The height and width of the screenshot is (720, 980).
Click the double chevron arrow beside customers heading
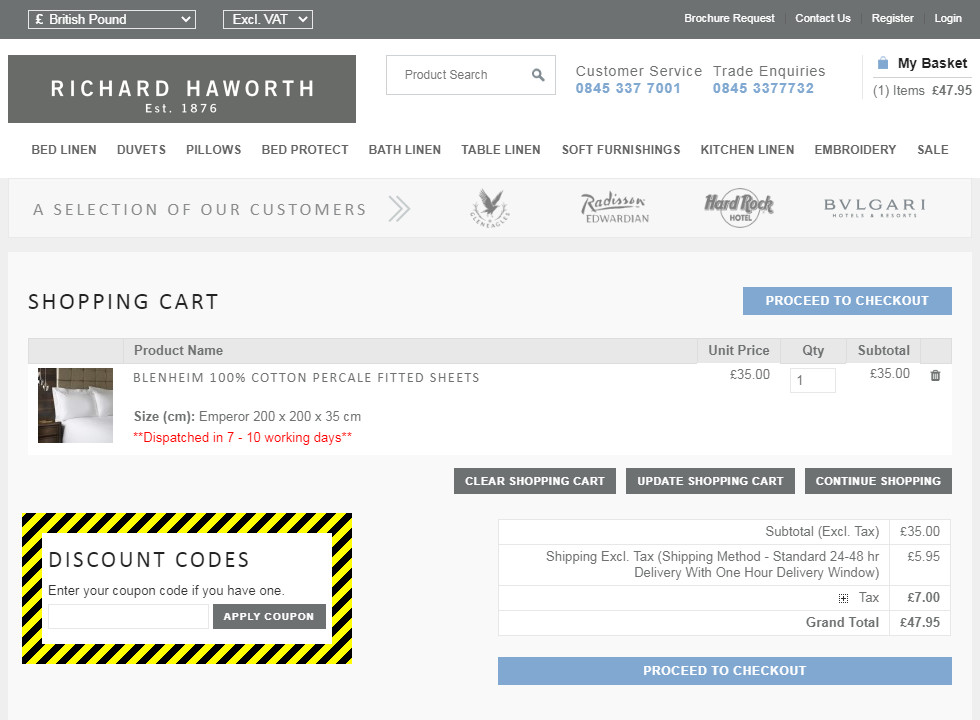point(399,209)
